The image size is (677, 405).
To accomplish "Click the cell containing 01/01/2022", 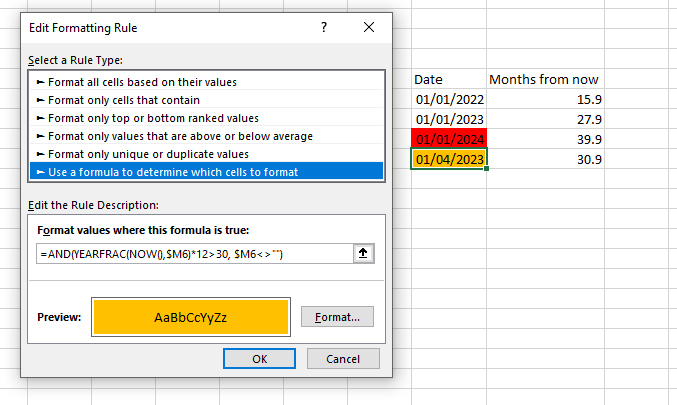I will tap(449, 99).
